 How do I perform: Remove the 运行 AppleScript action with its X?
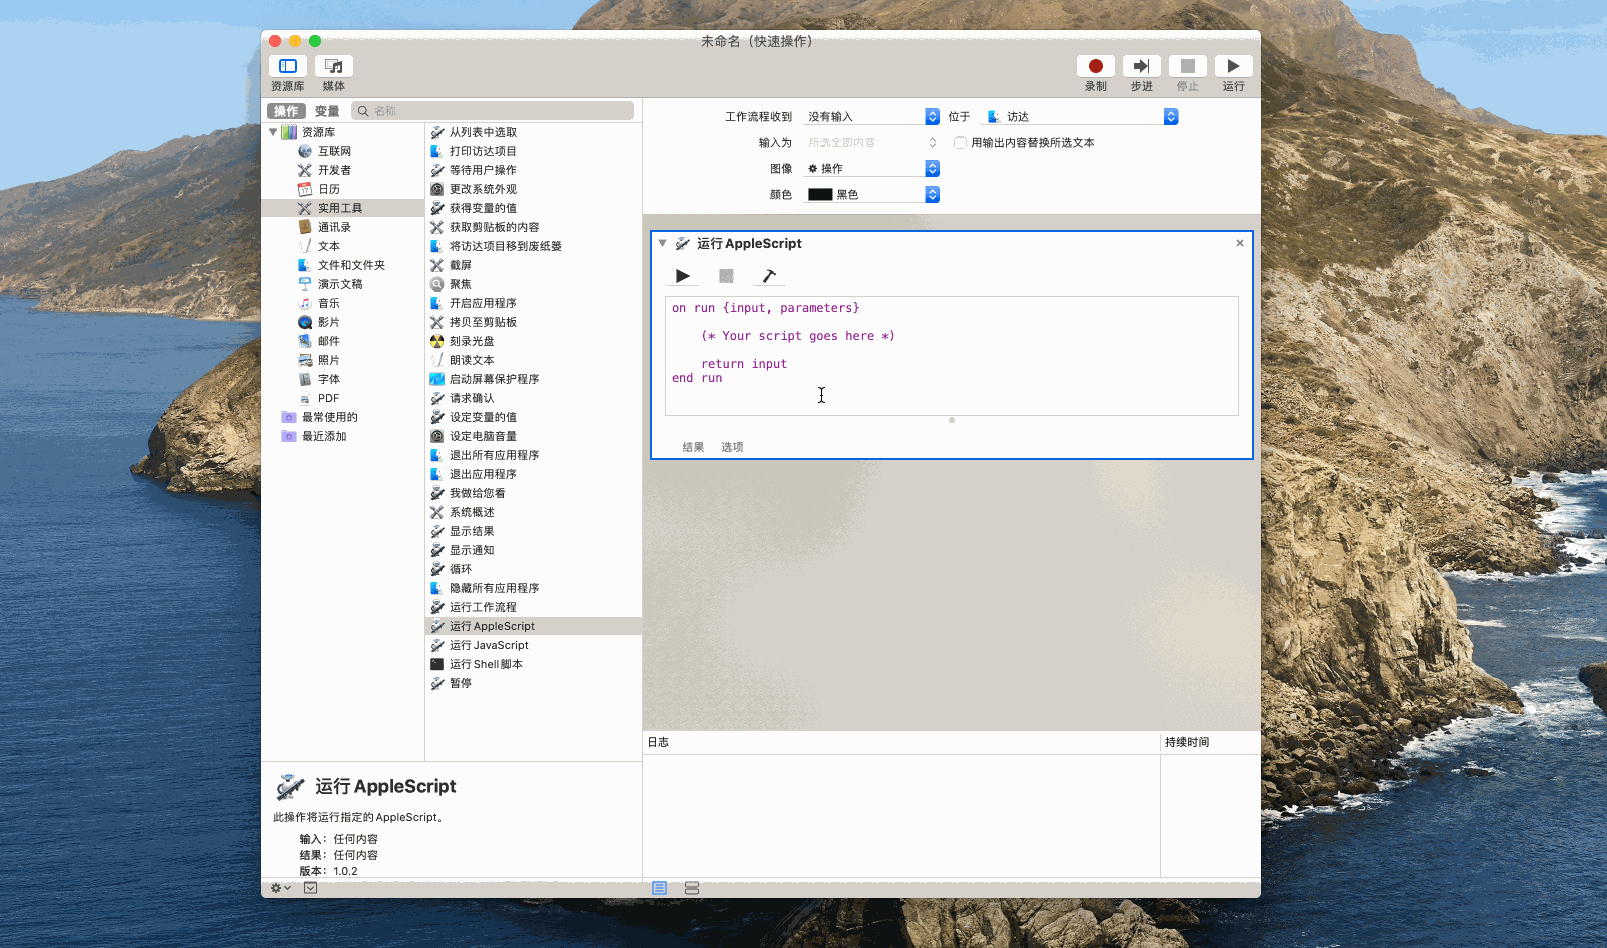pos(1240,243)
